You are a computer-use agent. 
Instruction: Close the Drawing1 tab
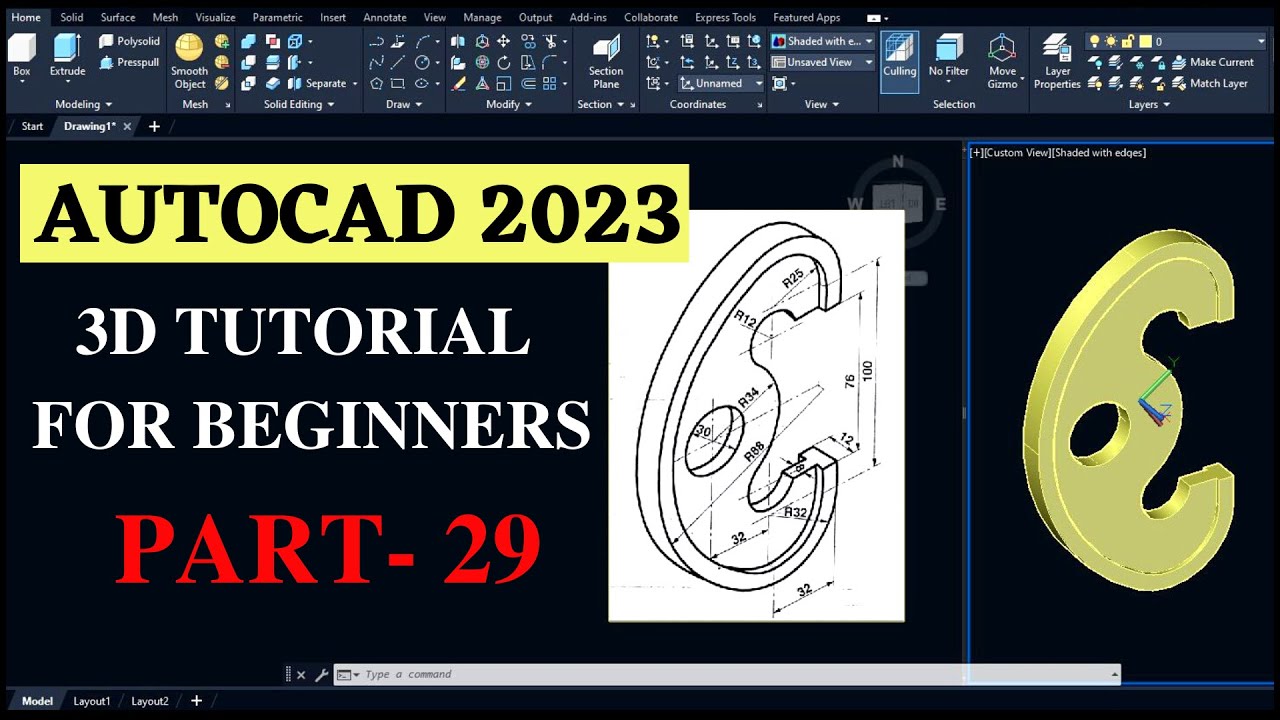(x=127, y=127)
